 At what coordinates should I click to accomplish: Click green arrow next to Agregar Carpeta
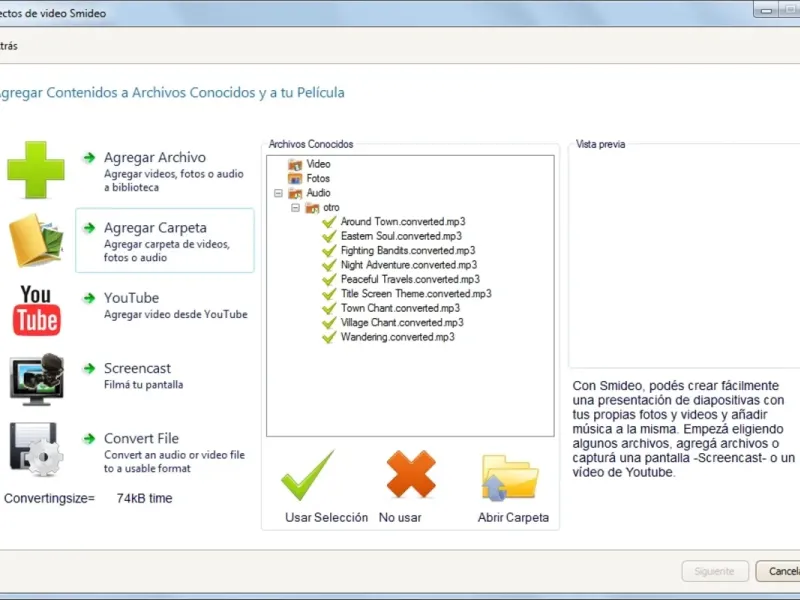pos(89,228)
